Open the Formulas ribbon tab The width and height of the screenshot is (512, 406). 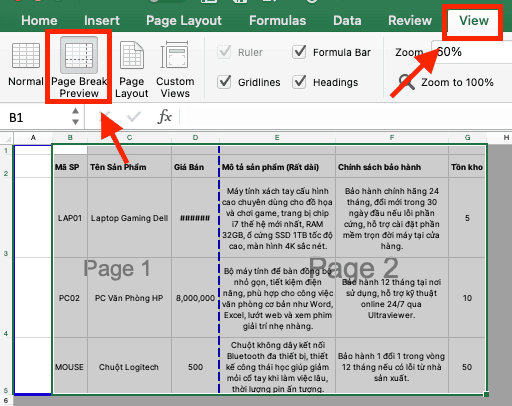[x=277, y=21]
